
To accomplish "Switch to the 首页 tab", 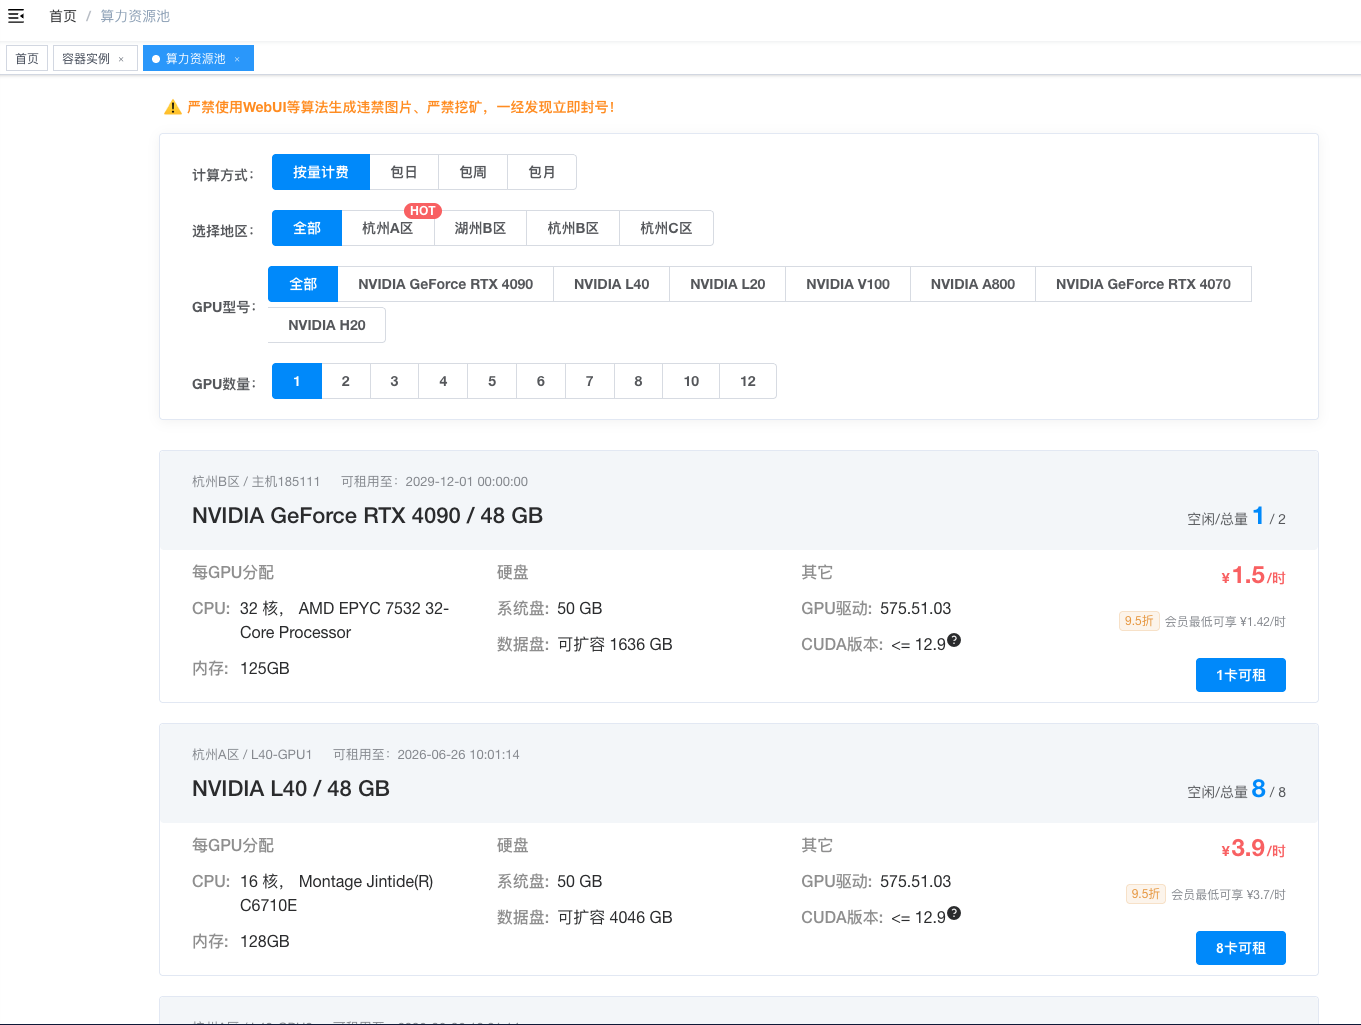I will (x=27, y=59).
